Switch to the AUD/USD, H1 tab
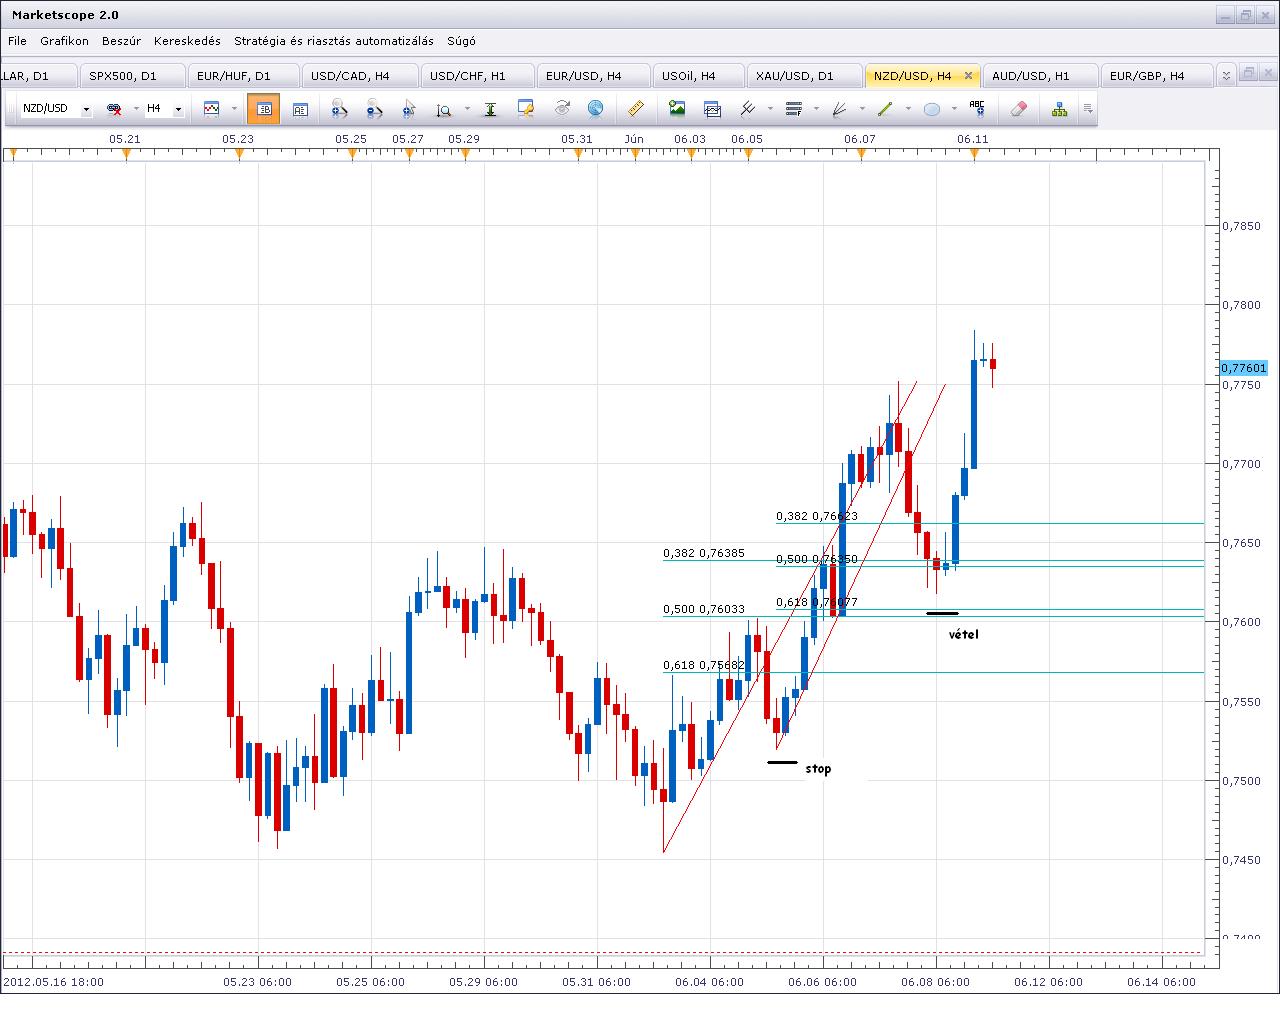The image size is (1280, 1024). click(1040, 76)
